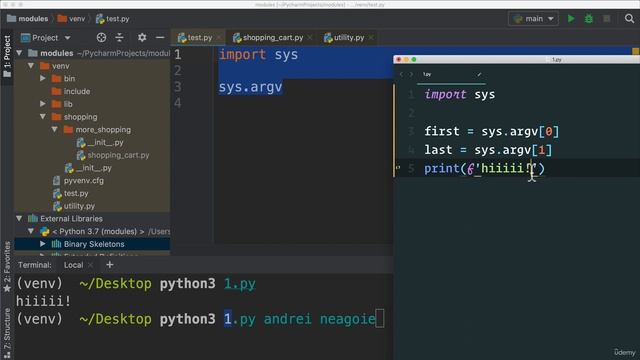Run the main configuration with green play button
The width and height of the screenshot is (640, 360).
point(571,19)
